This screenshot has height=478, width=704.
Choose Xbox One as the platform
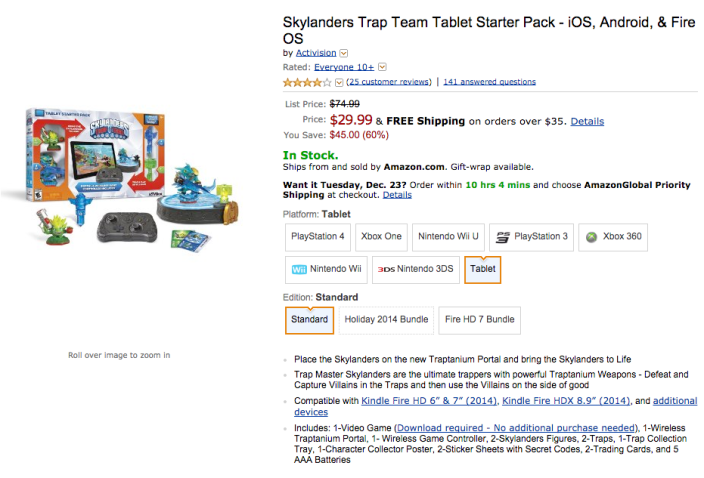point(380,237)
